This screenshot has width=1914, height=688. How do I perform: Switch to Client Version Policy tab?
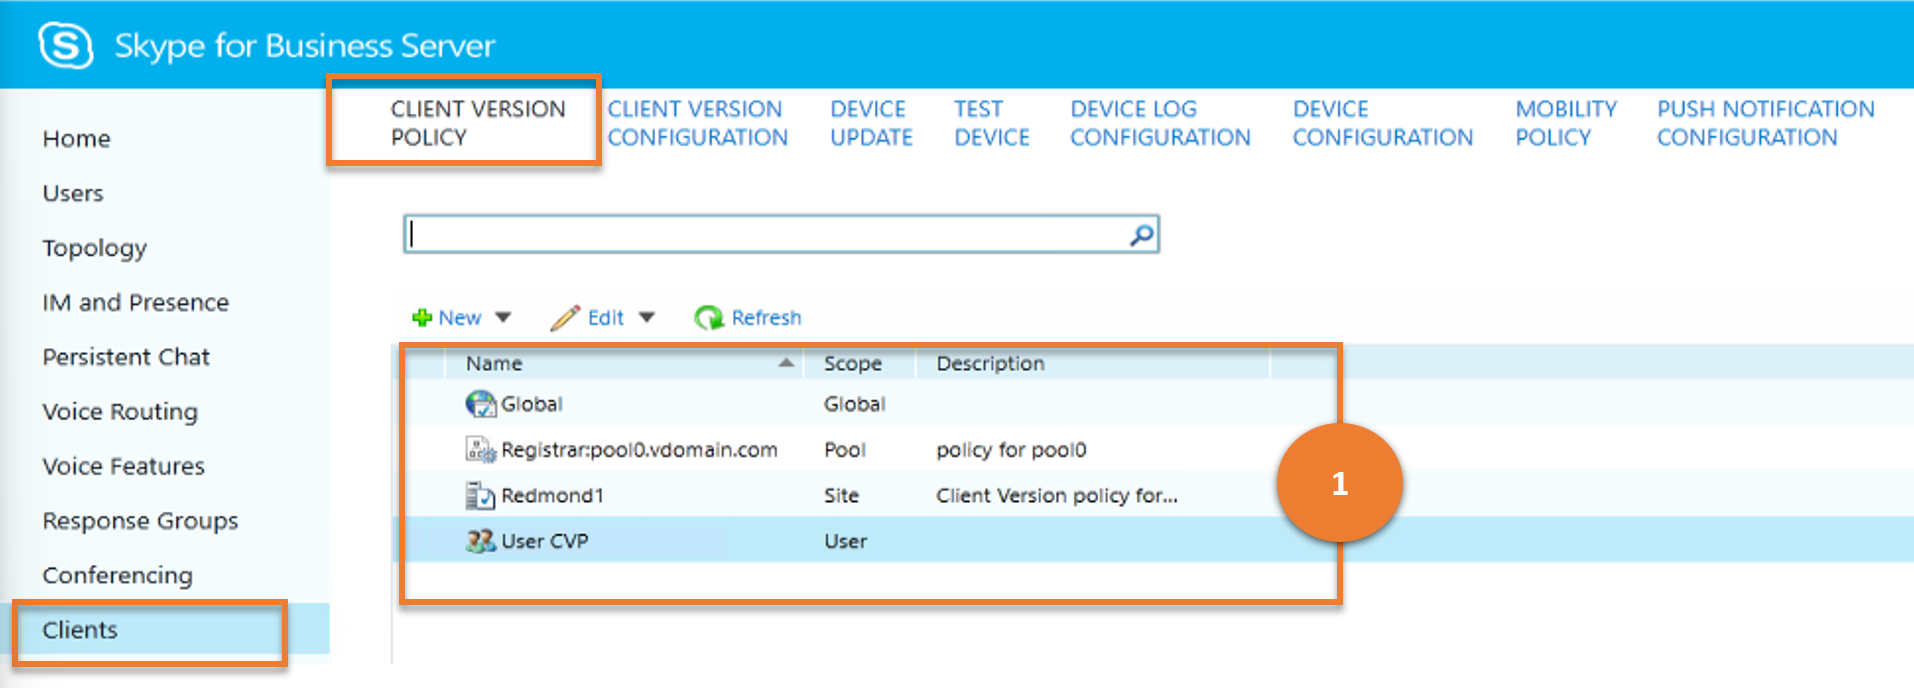point(478,123)
